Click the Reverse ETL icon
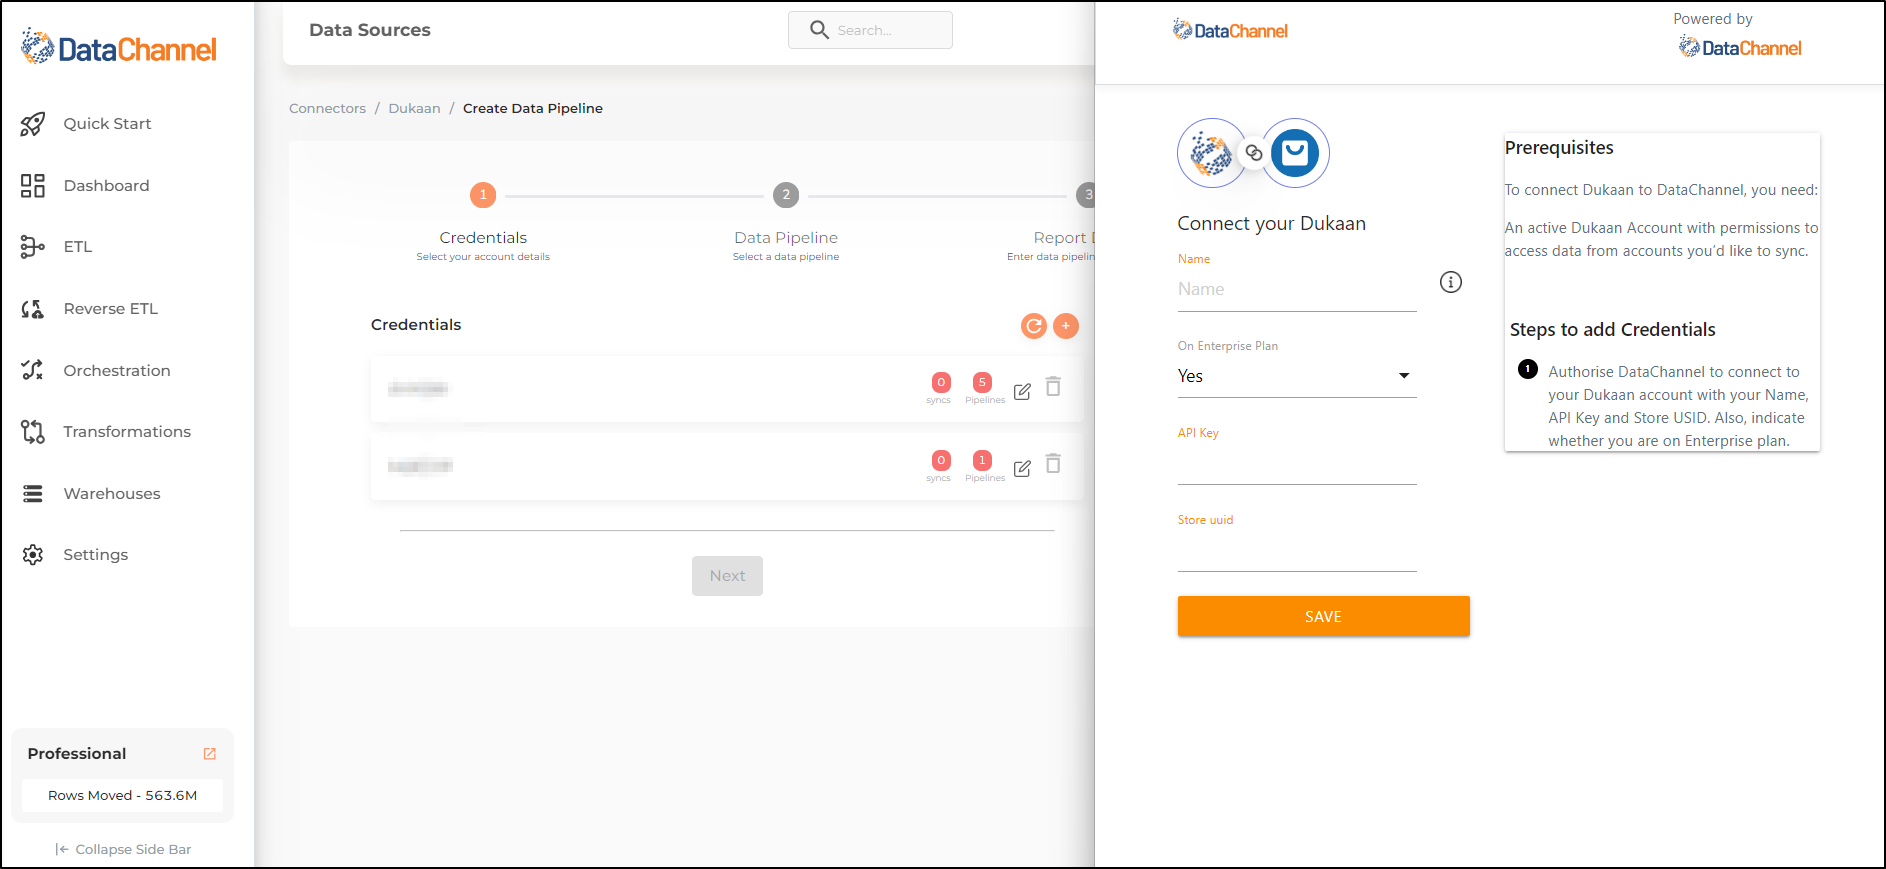The width and height of the screenshot is (1886, 869). (x=33, y=309)
